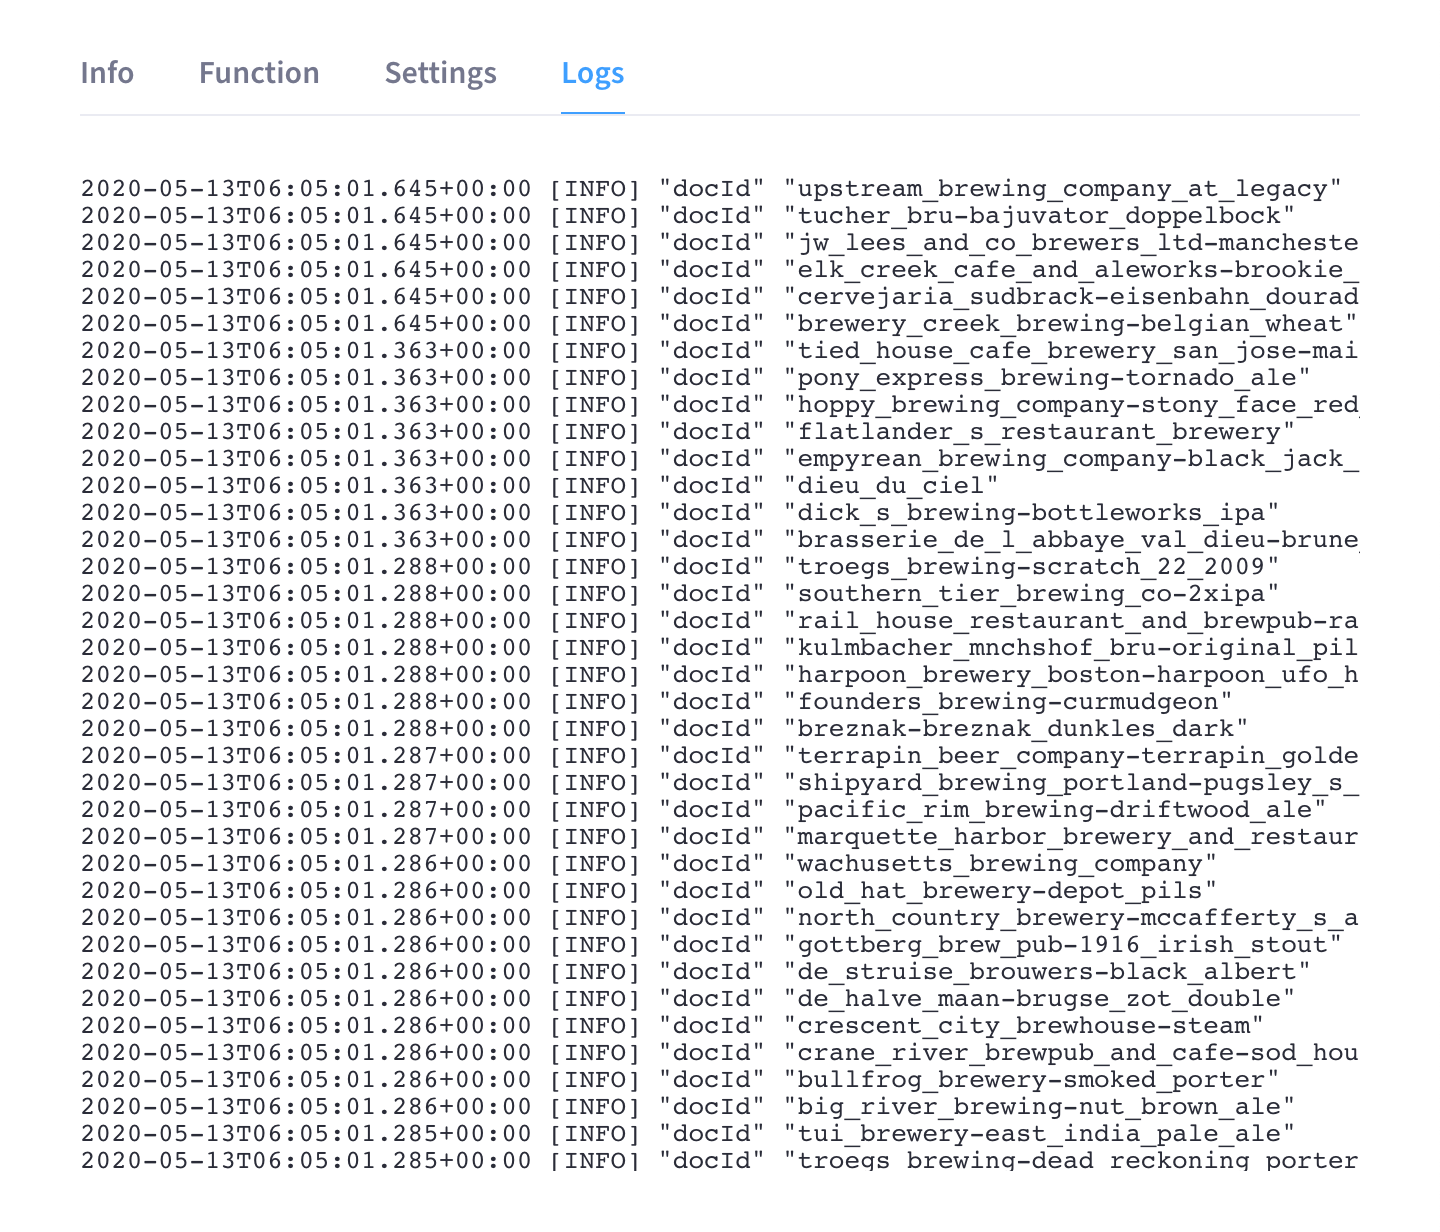Click the crane_river_brewpub_and_cafe log line
This screenshot has width=1440, height=1232.
pos(720,1053)
